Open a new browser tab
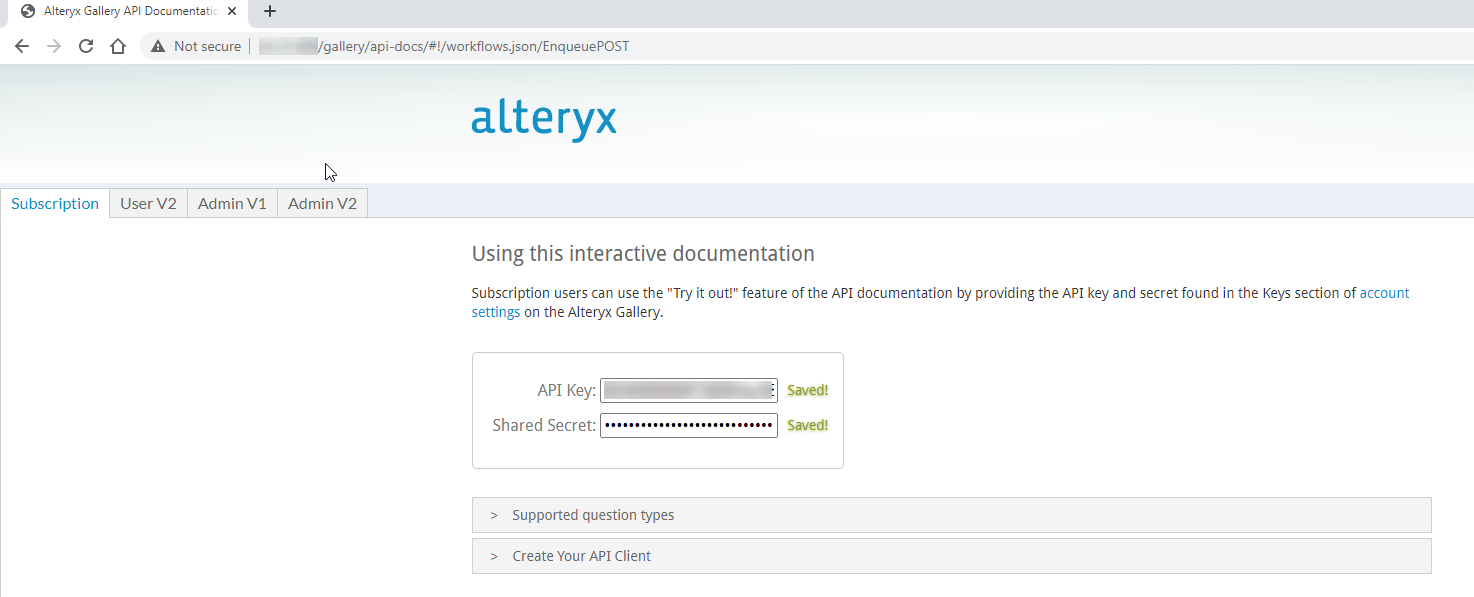The image size is (1474, 597). 269,12
